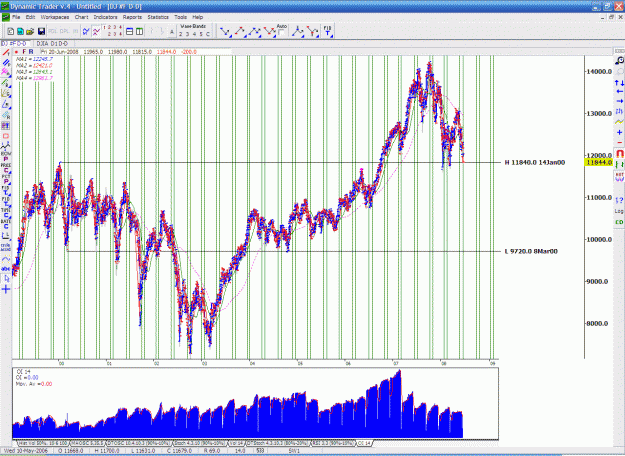Viewport: 625px width, 456px height.
Task: Open the Tools menu
Action: point(181,17)
